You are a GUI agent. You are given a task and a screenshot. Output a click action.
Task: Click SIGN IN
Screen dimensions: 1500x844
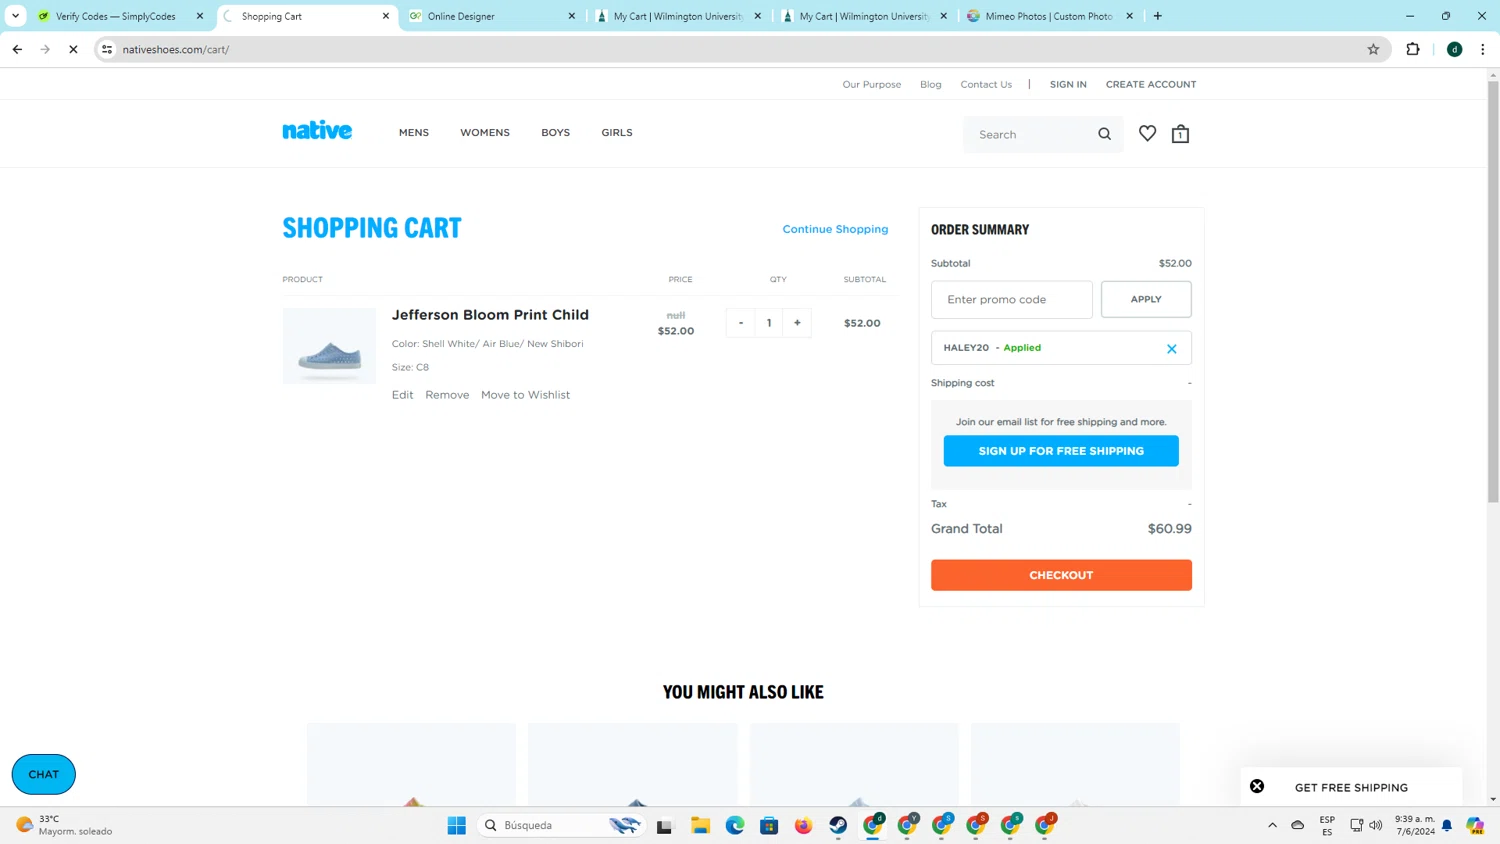pyautogui.click(x=1068, y=84)
